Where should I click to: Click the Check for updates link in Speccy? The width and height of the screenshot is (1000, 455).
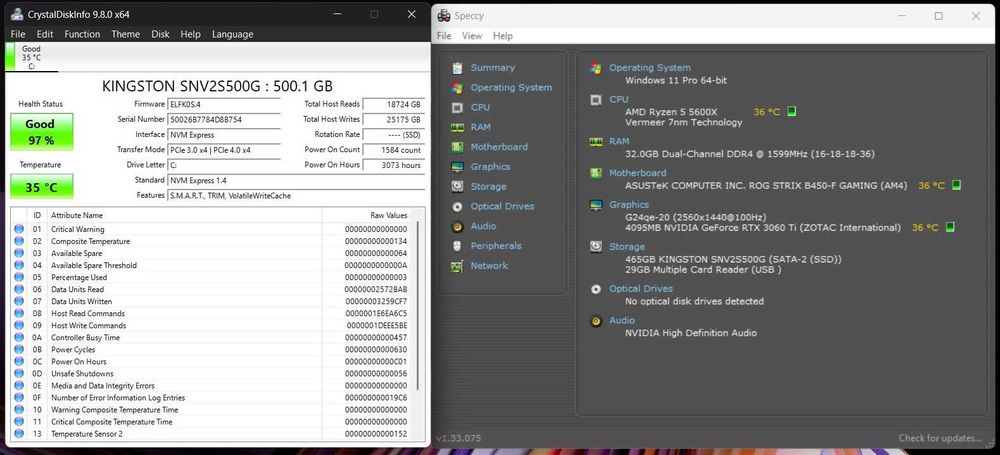[x=940, y=438]
